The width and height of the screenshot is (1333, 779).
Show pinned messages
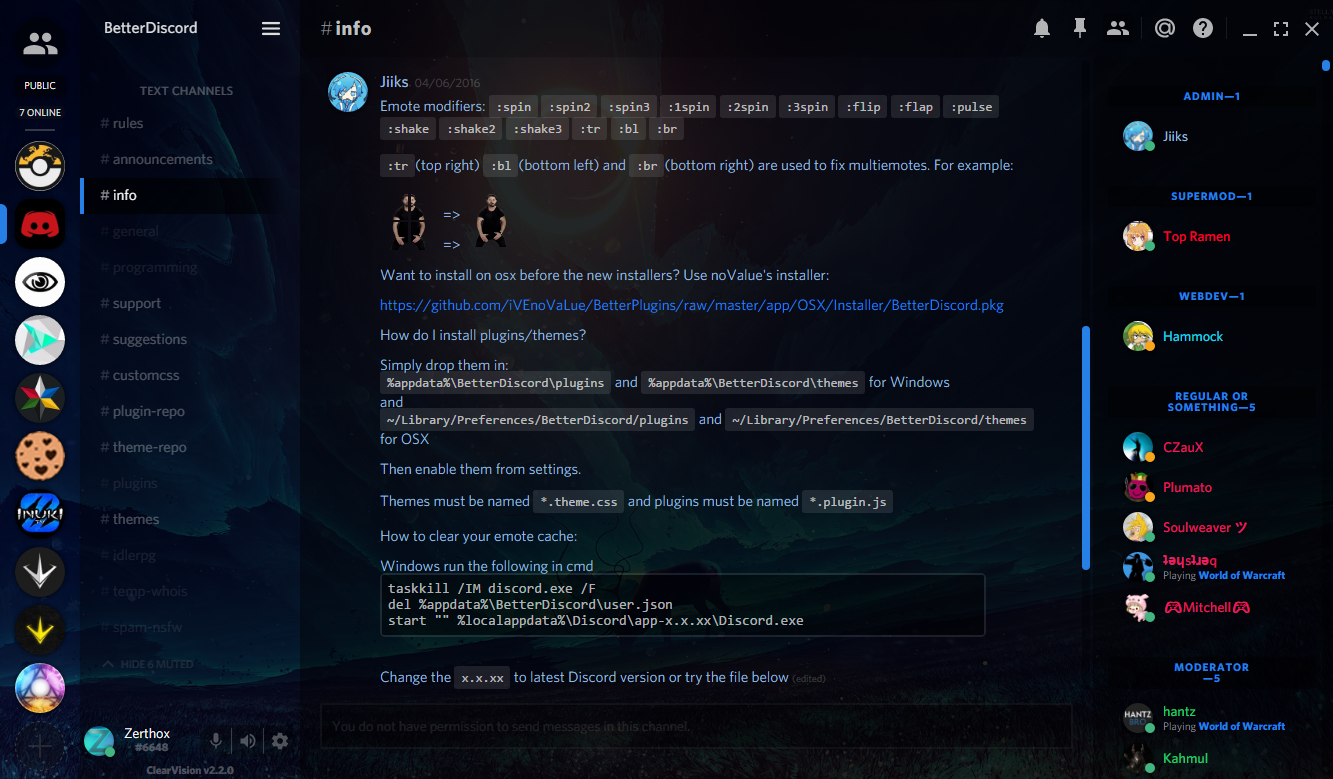pyautogui.click(x=1080, y=29)
